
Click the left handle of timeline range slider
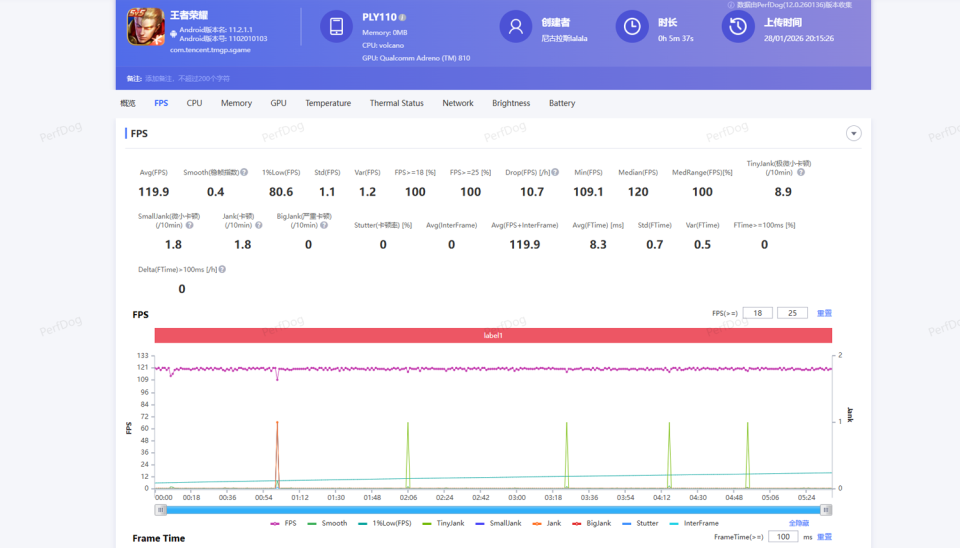tap(160, 510)
